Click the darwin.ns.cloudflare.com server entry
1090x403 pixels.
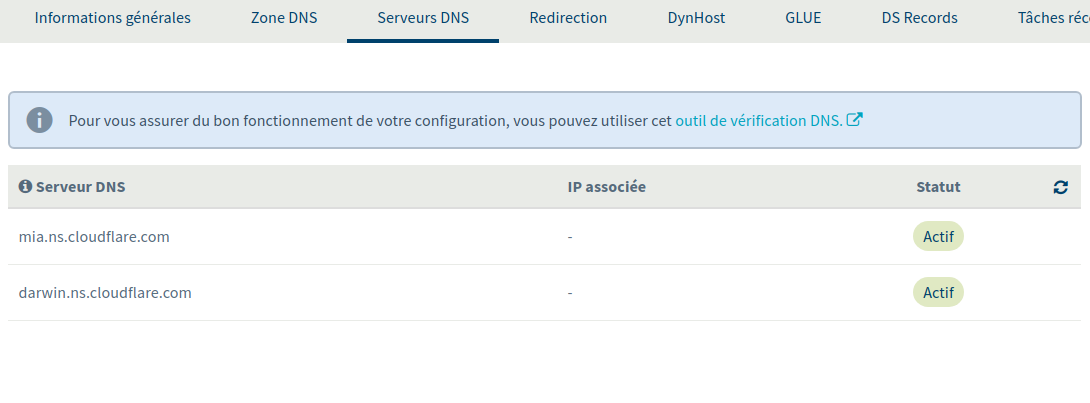[105, 293]
